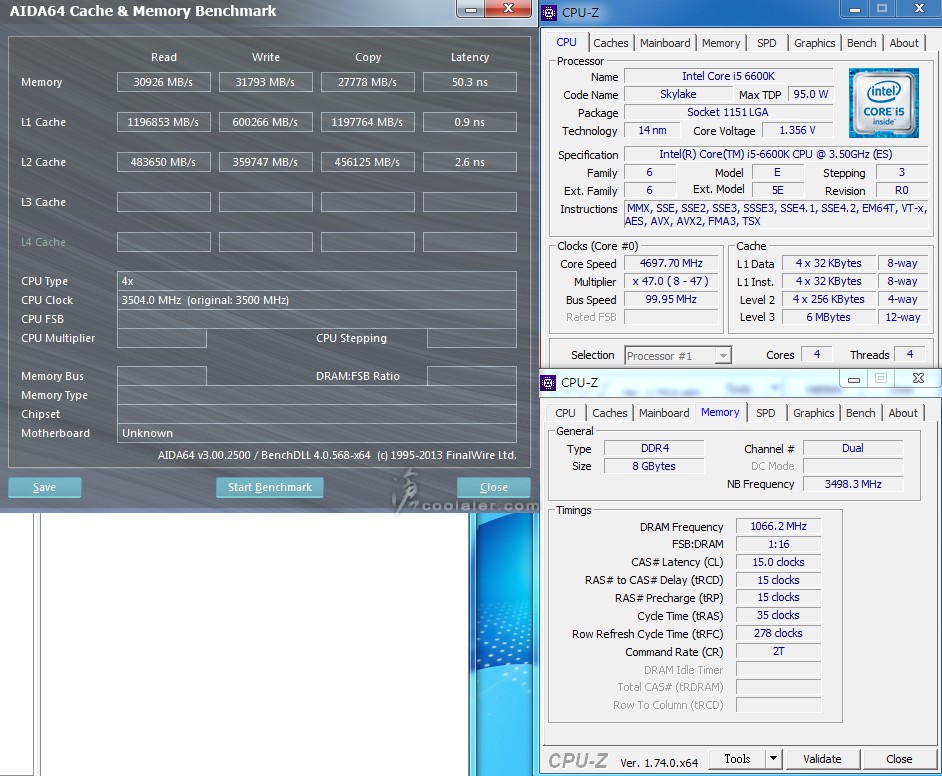Screen dimensions: 942x776
Task: Click the Close button in AIDA64 window
Action: (x=493, y=487)
